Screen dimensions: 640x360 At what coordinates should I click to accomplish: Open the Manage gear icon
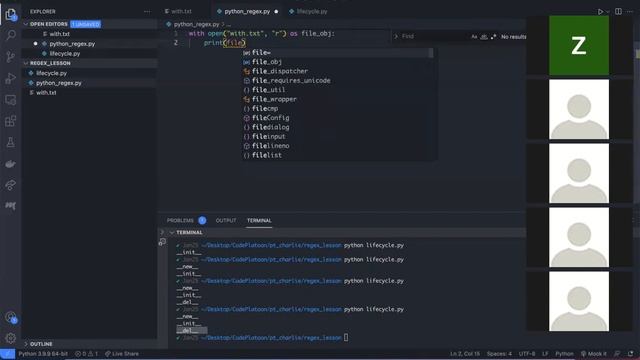11,338
